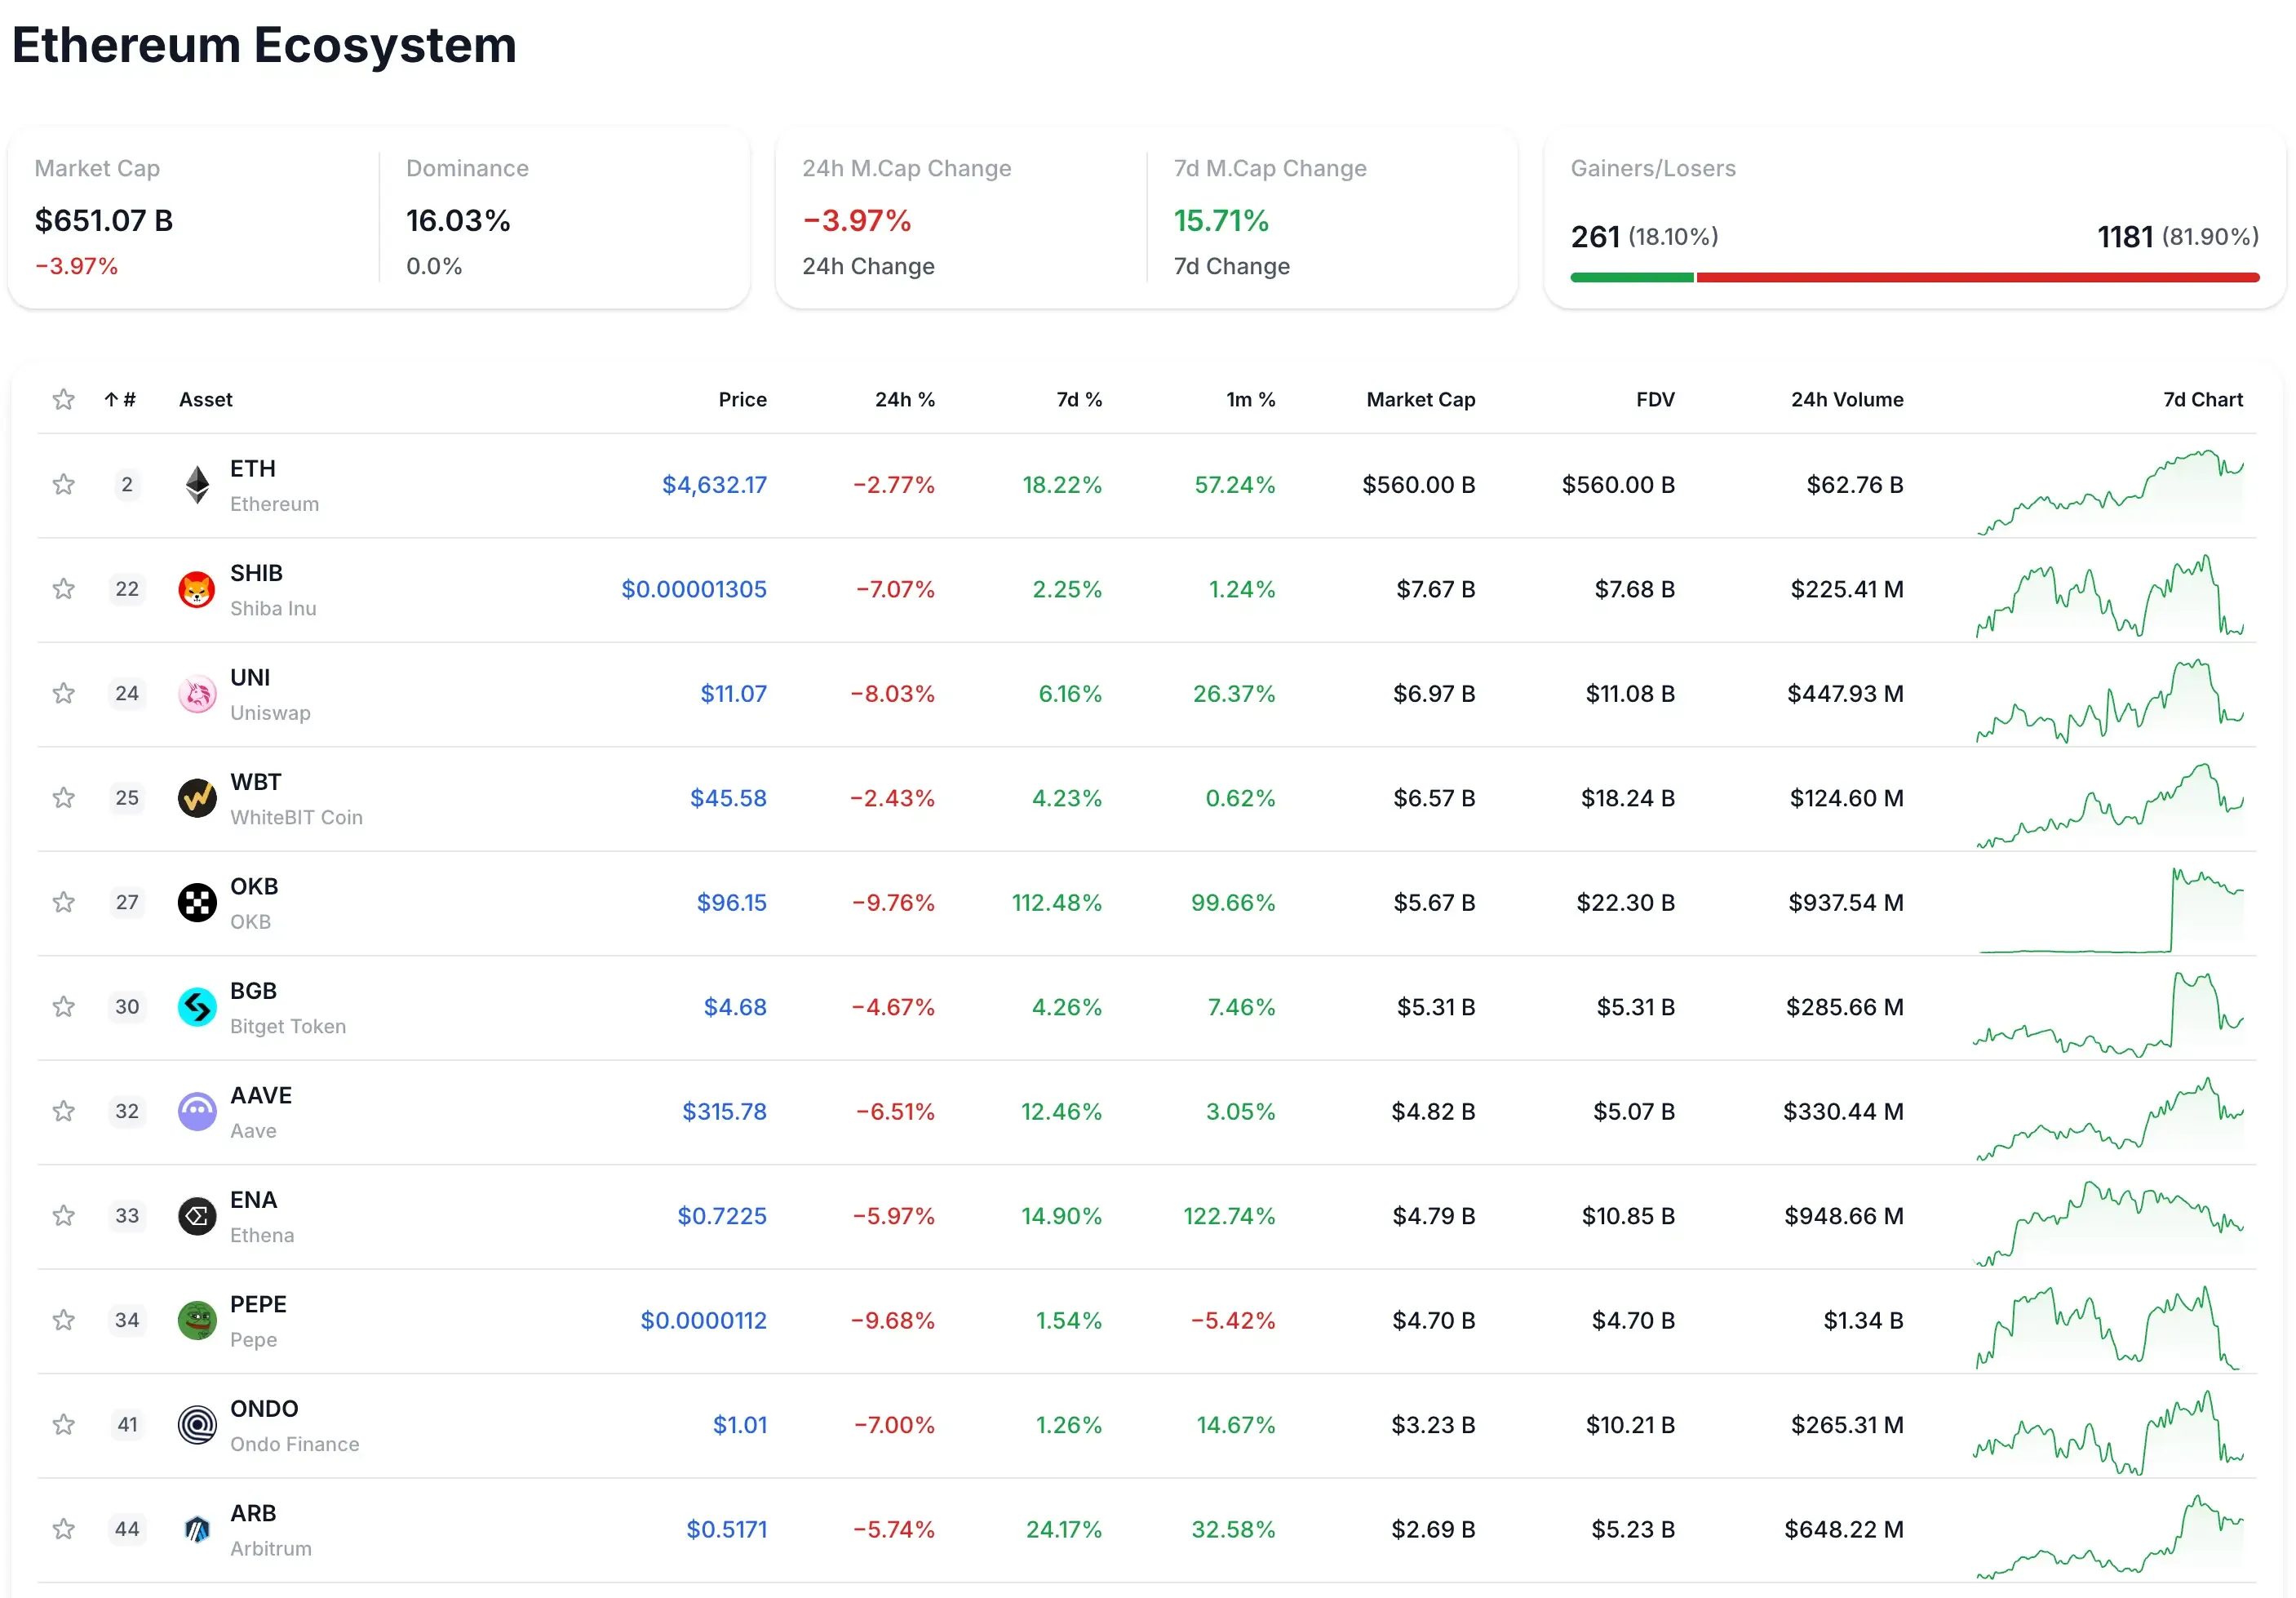
Task: Click the Pepe frog icon
Action: click(197, 1320)
